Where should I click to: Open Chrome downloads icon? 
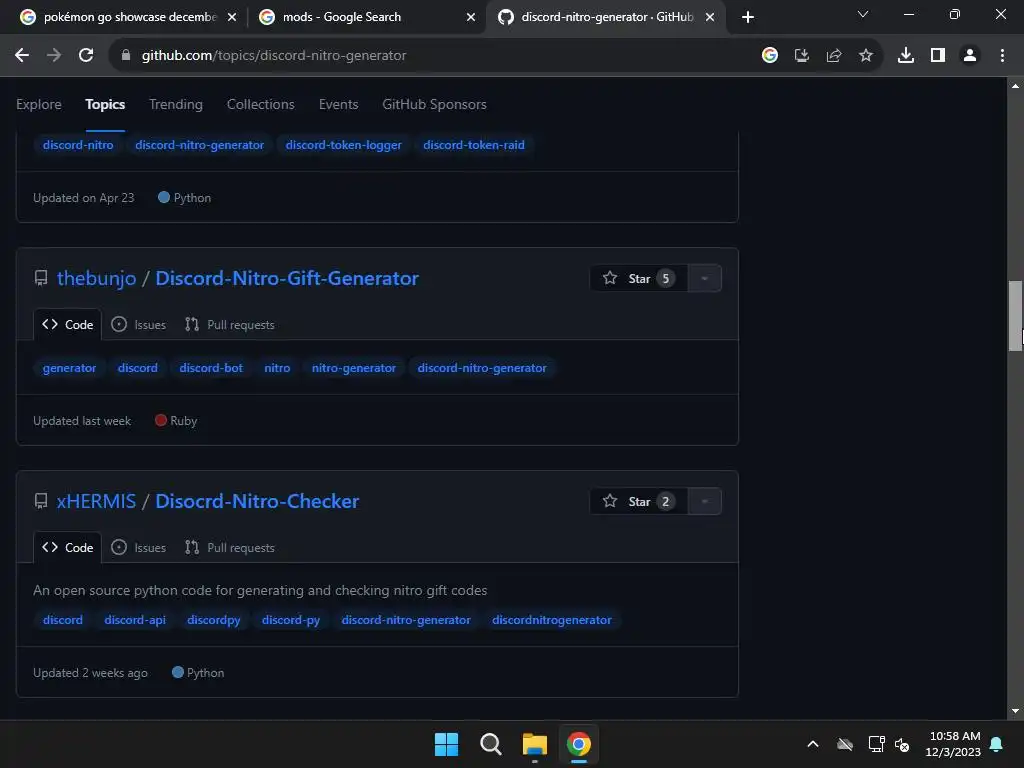[x=906, y=56]
